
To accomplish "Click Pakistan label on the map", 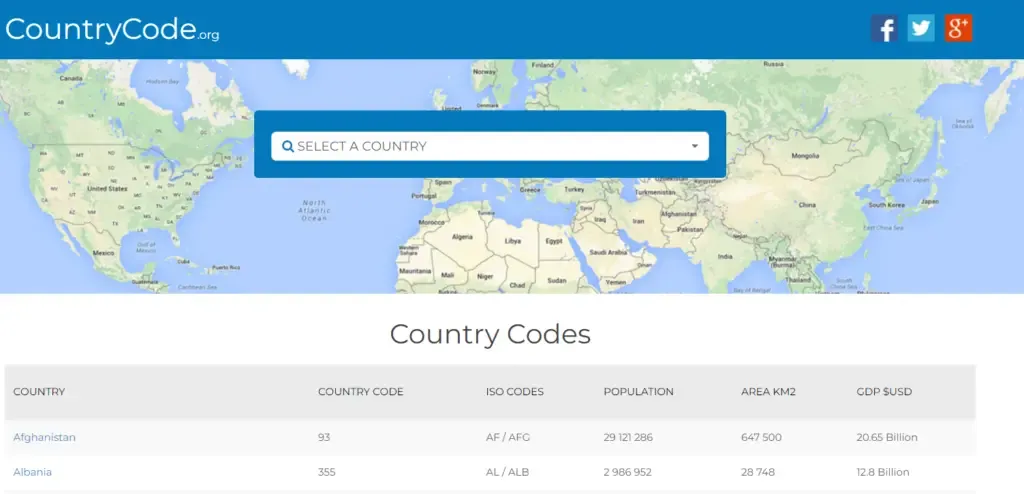I will pos(690,230).
